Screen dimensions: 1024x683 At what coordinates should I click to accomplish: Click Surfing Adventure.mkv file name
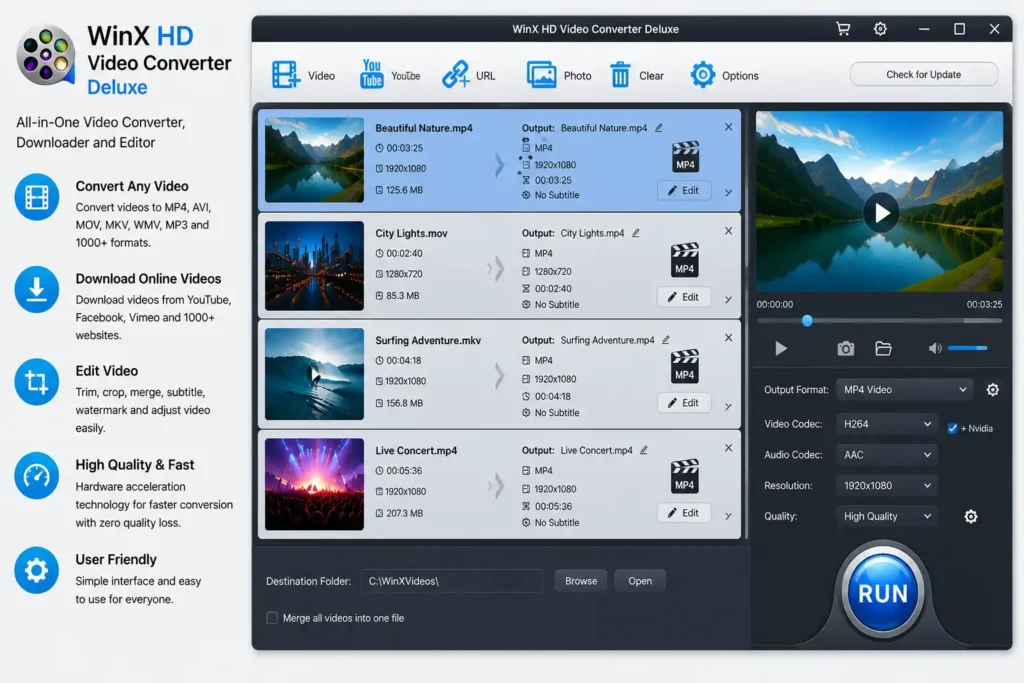[x=428, y=340]
